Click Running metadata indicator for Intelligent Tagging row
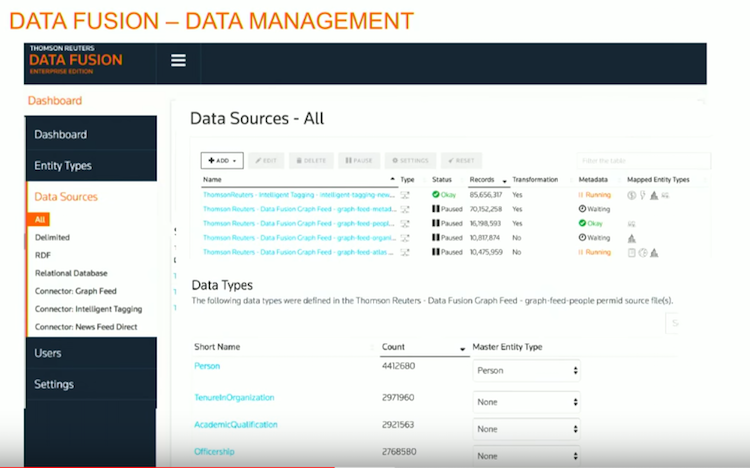Image resolution: width=750 pixels, height=468 pixels. tap(595, 195)
